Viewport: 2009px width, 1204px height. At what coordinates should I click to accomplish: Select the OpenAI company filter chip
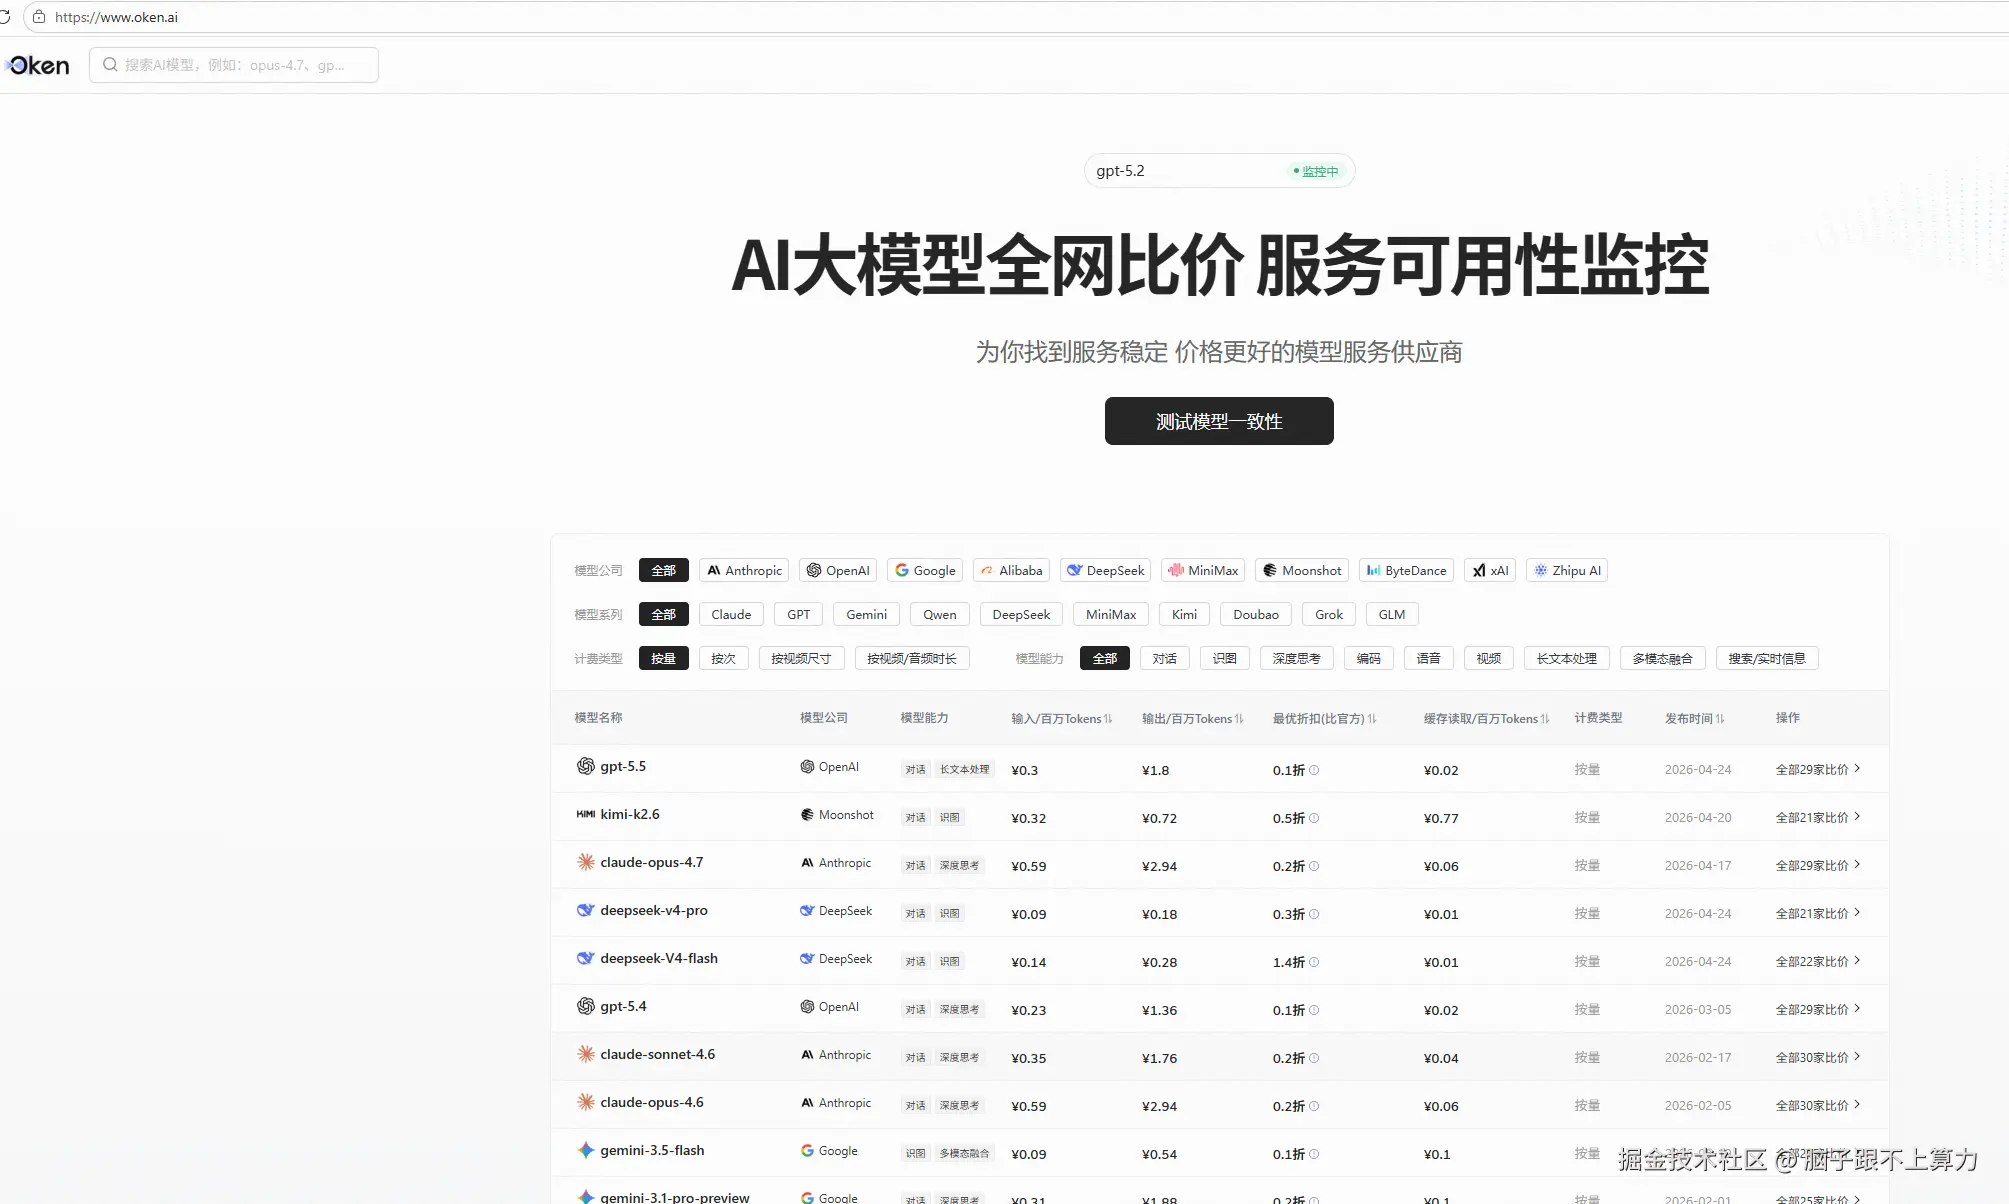(x=838, y=570)
